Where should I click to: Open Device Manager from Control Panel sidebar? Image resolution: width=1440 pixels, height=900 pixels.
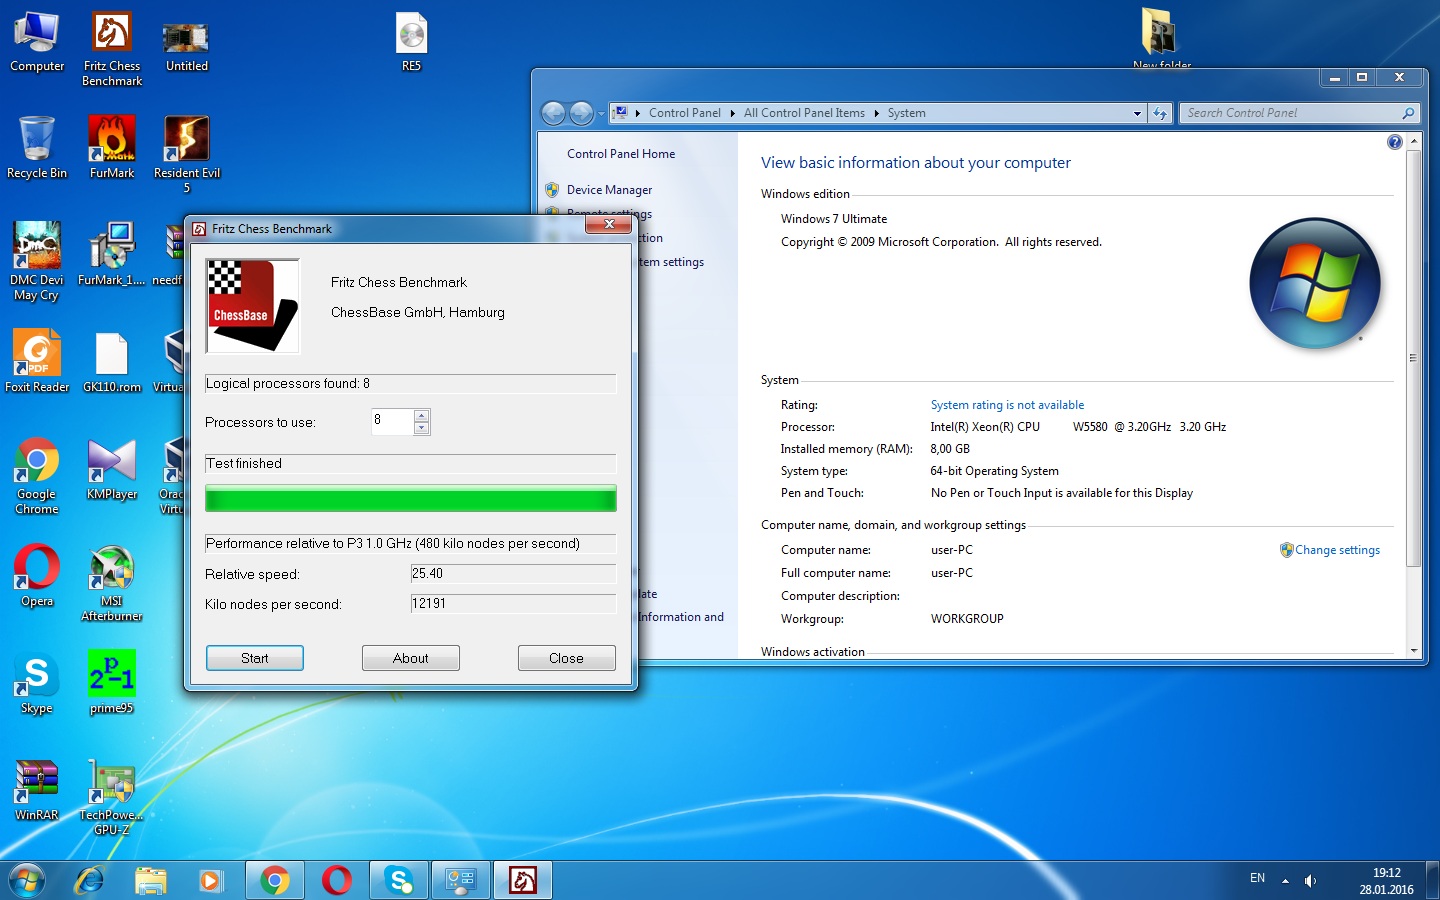(609, 190)
